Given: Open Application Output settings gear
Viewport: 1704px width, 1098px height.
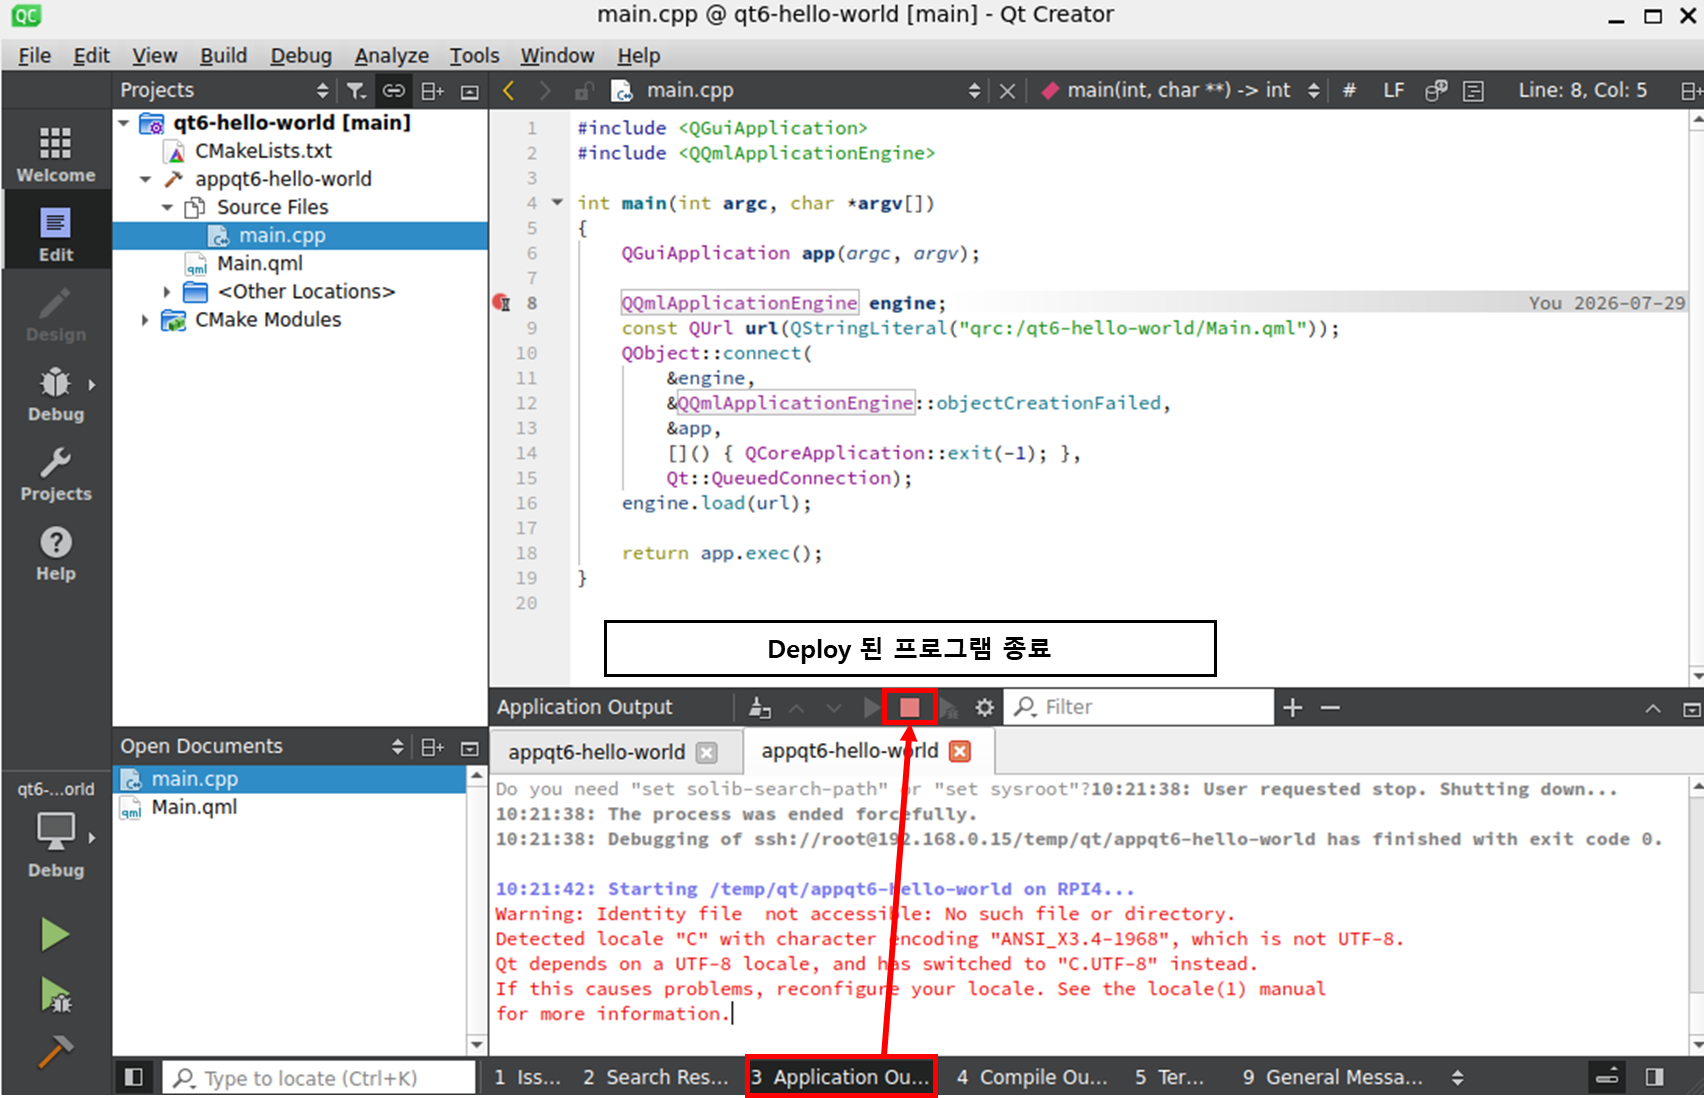Looking at the screenshot, I should 985,707.
